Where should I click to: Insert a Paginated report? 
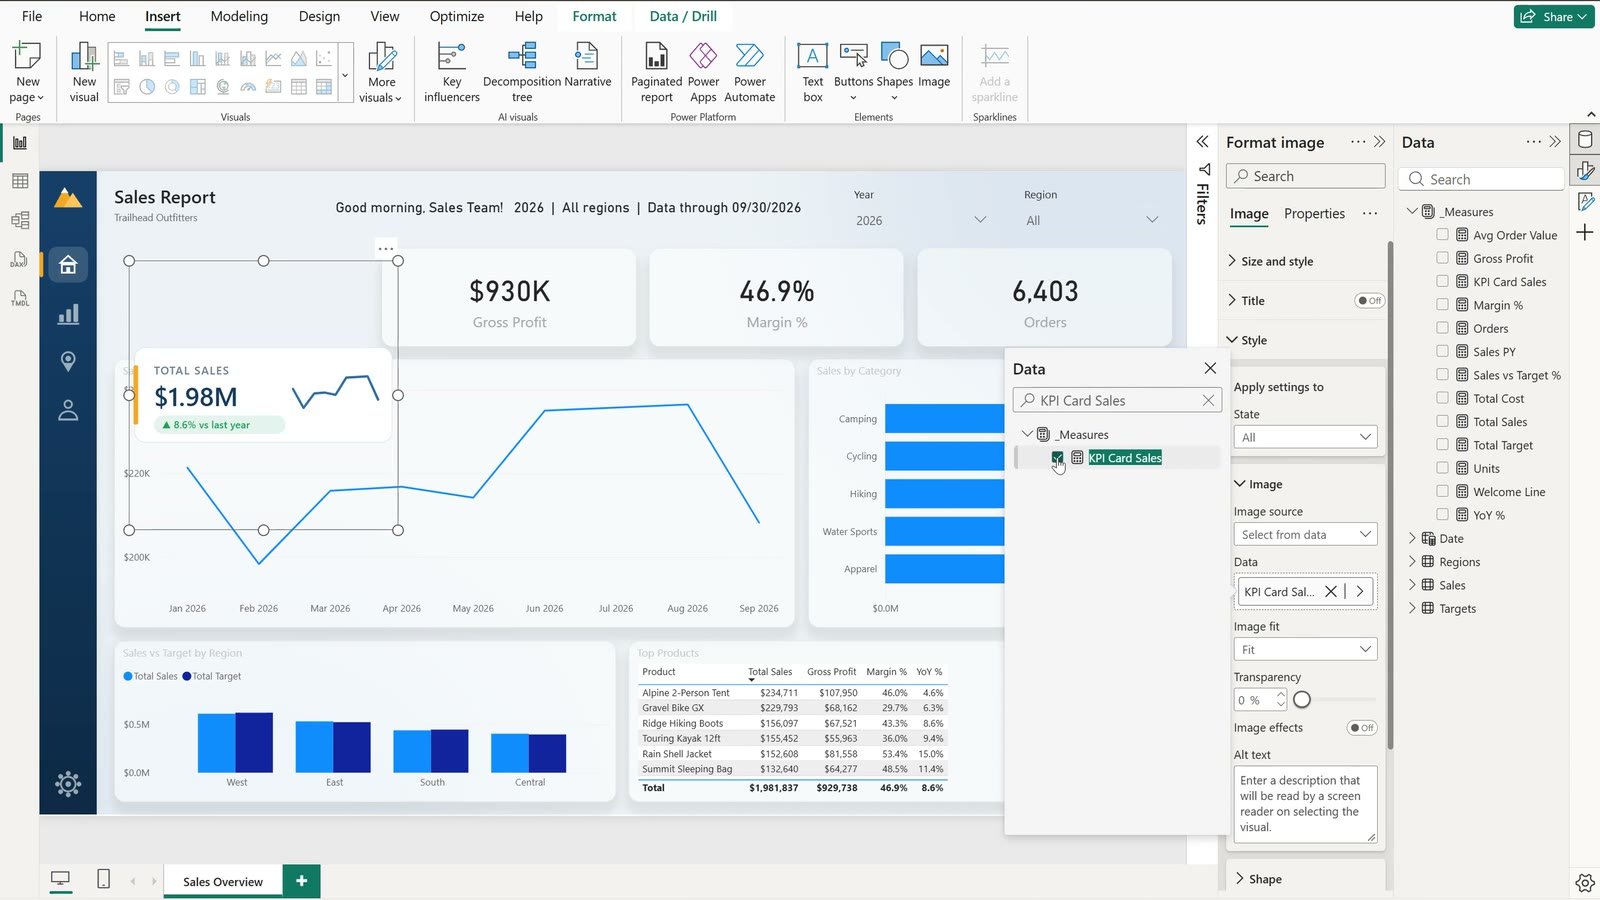pos(656,73)
